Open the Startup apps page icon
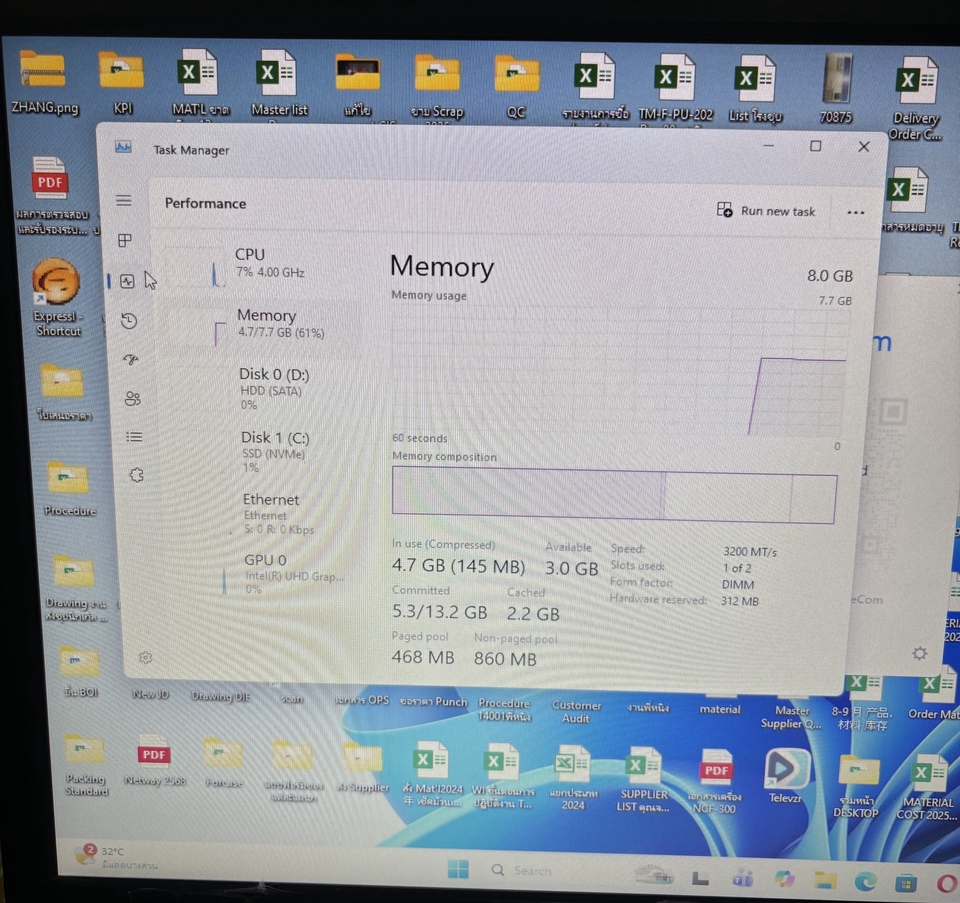 point(131,360)
